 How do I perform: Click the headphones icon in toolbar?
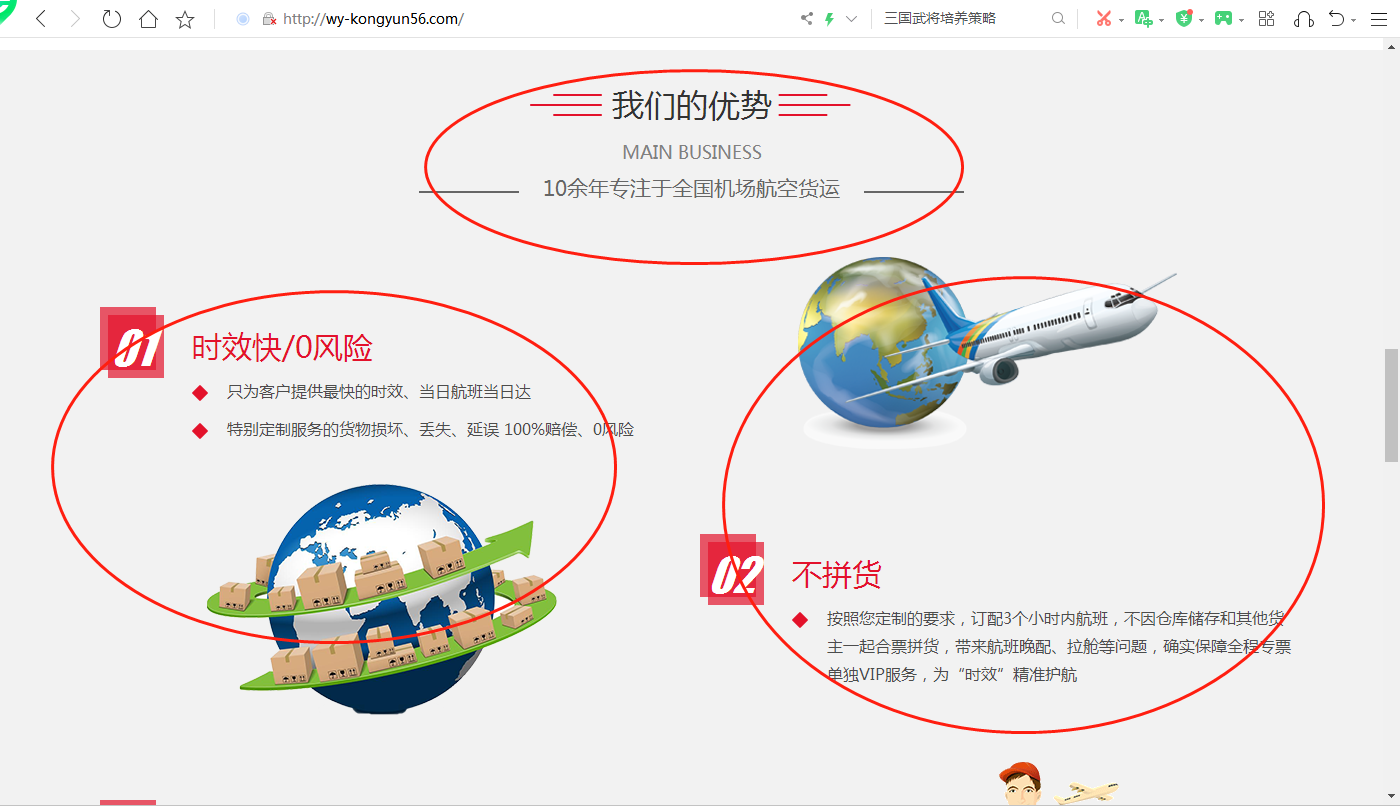1303,19
